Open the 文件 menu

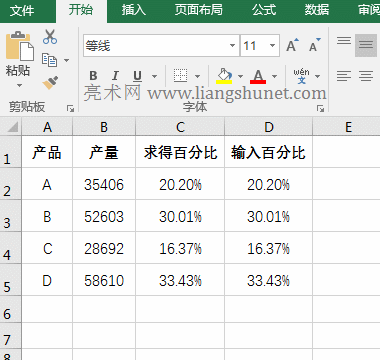pyautogui.click(x=22, y=10)
